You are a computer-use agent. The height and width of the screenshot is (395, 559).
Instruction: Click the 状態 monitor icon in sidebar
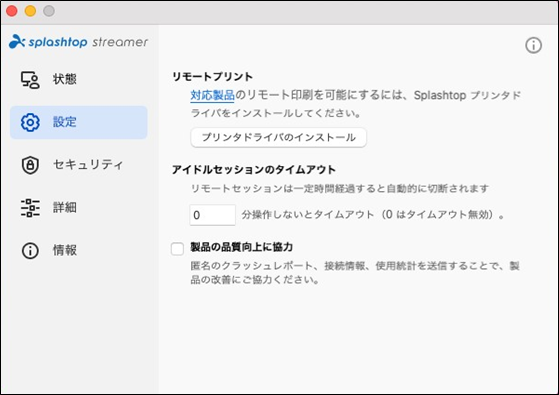(30, 79)
